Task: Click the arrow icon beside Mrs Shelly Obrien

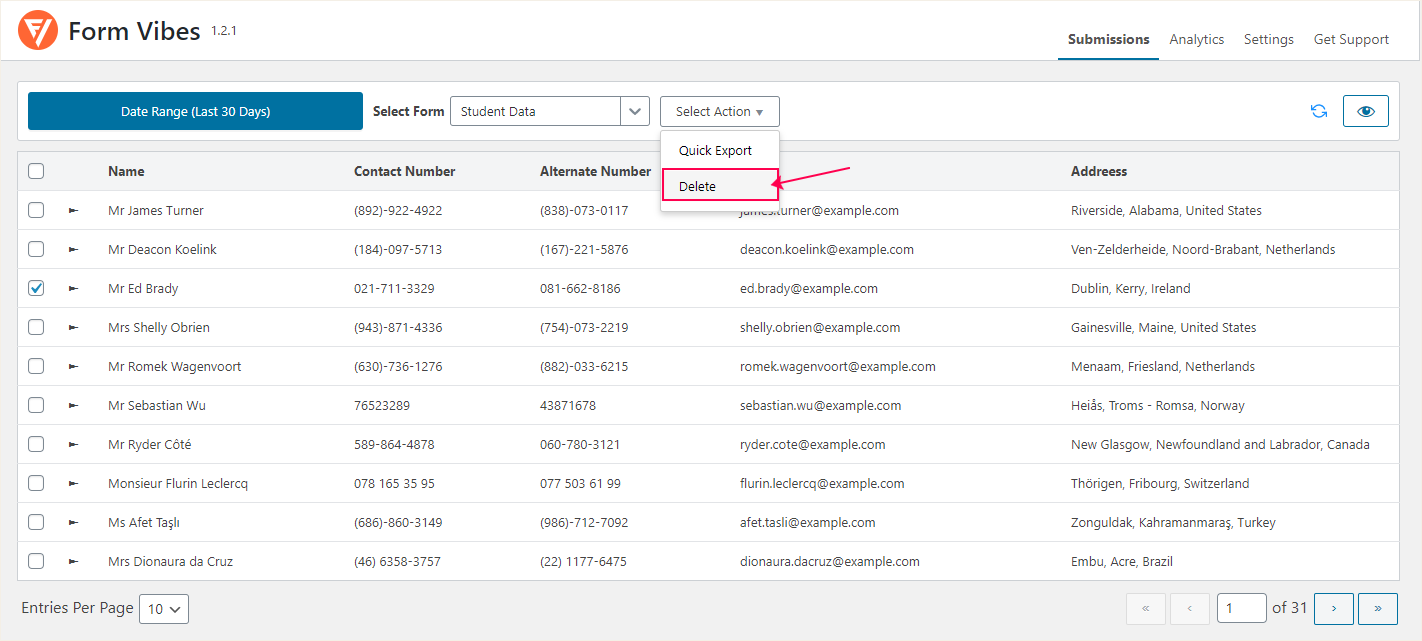Action: [x=73, y=327]
